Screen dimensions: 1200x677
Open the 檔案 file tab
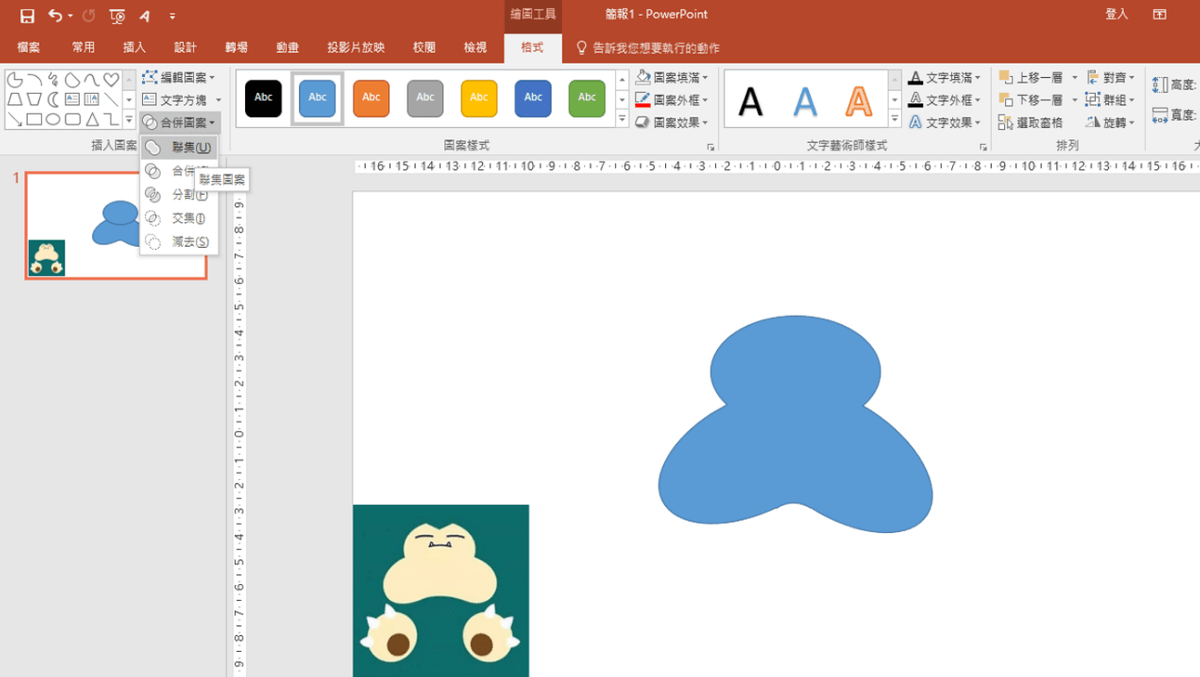pos(29,47)
